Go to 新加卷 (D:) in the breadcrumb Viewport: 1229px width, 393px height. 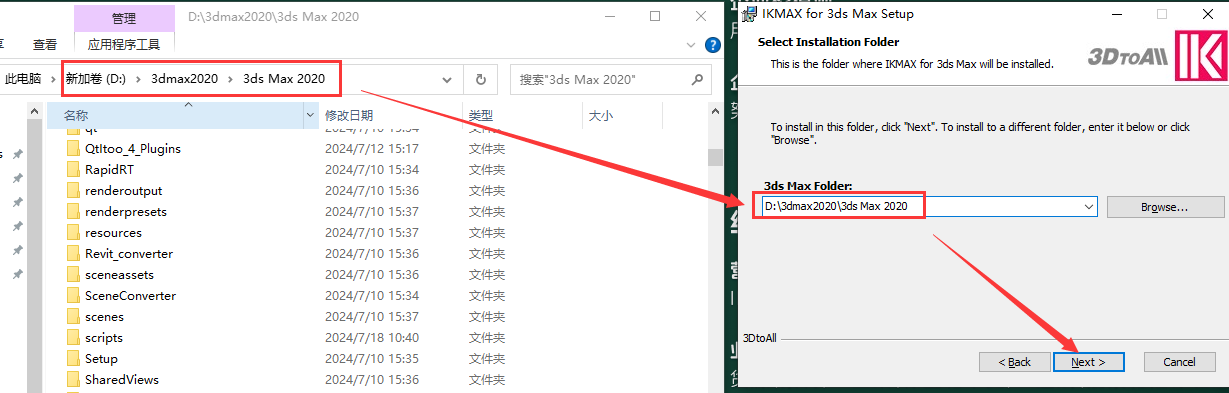[95, 78]
